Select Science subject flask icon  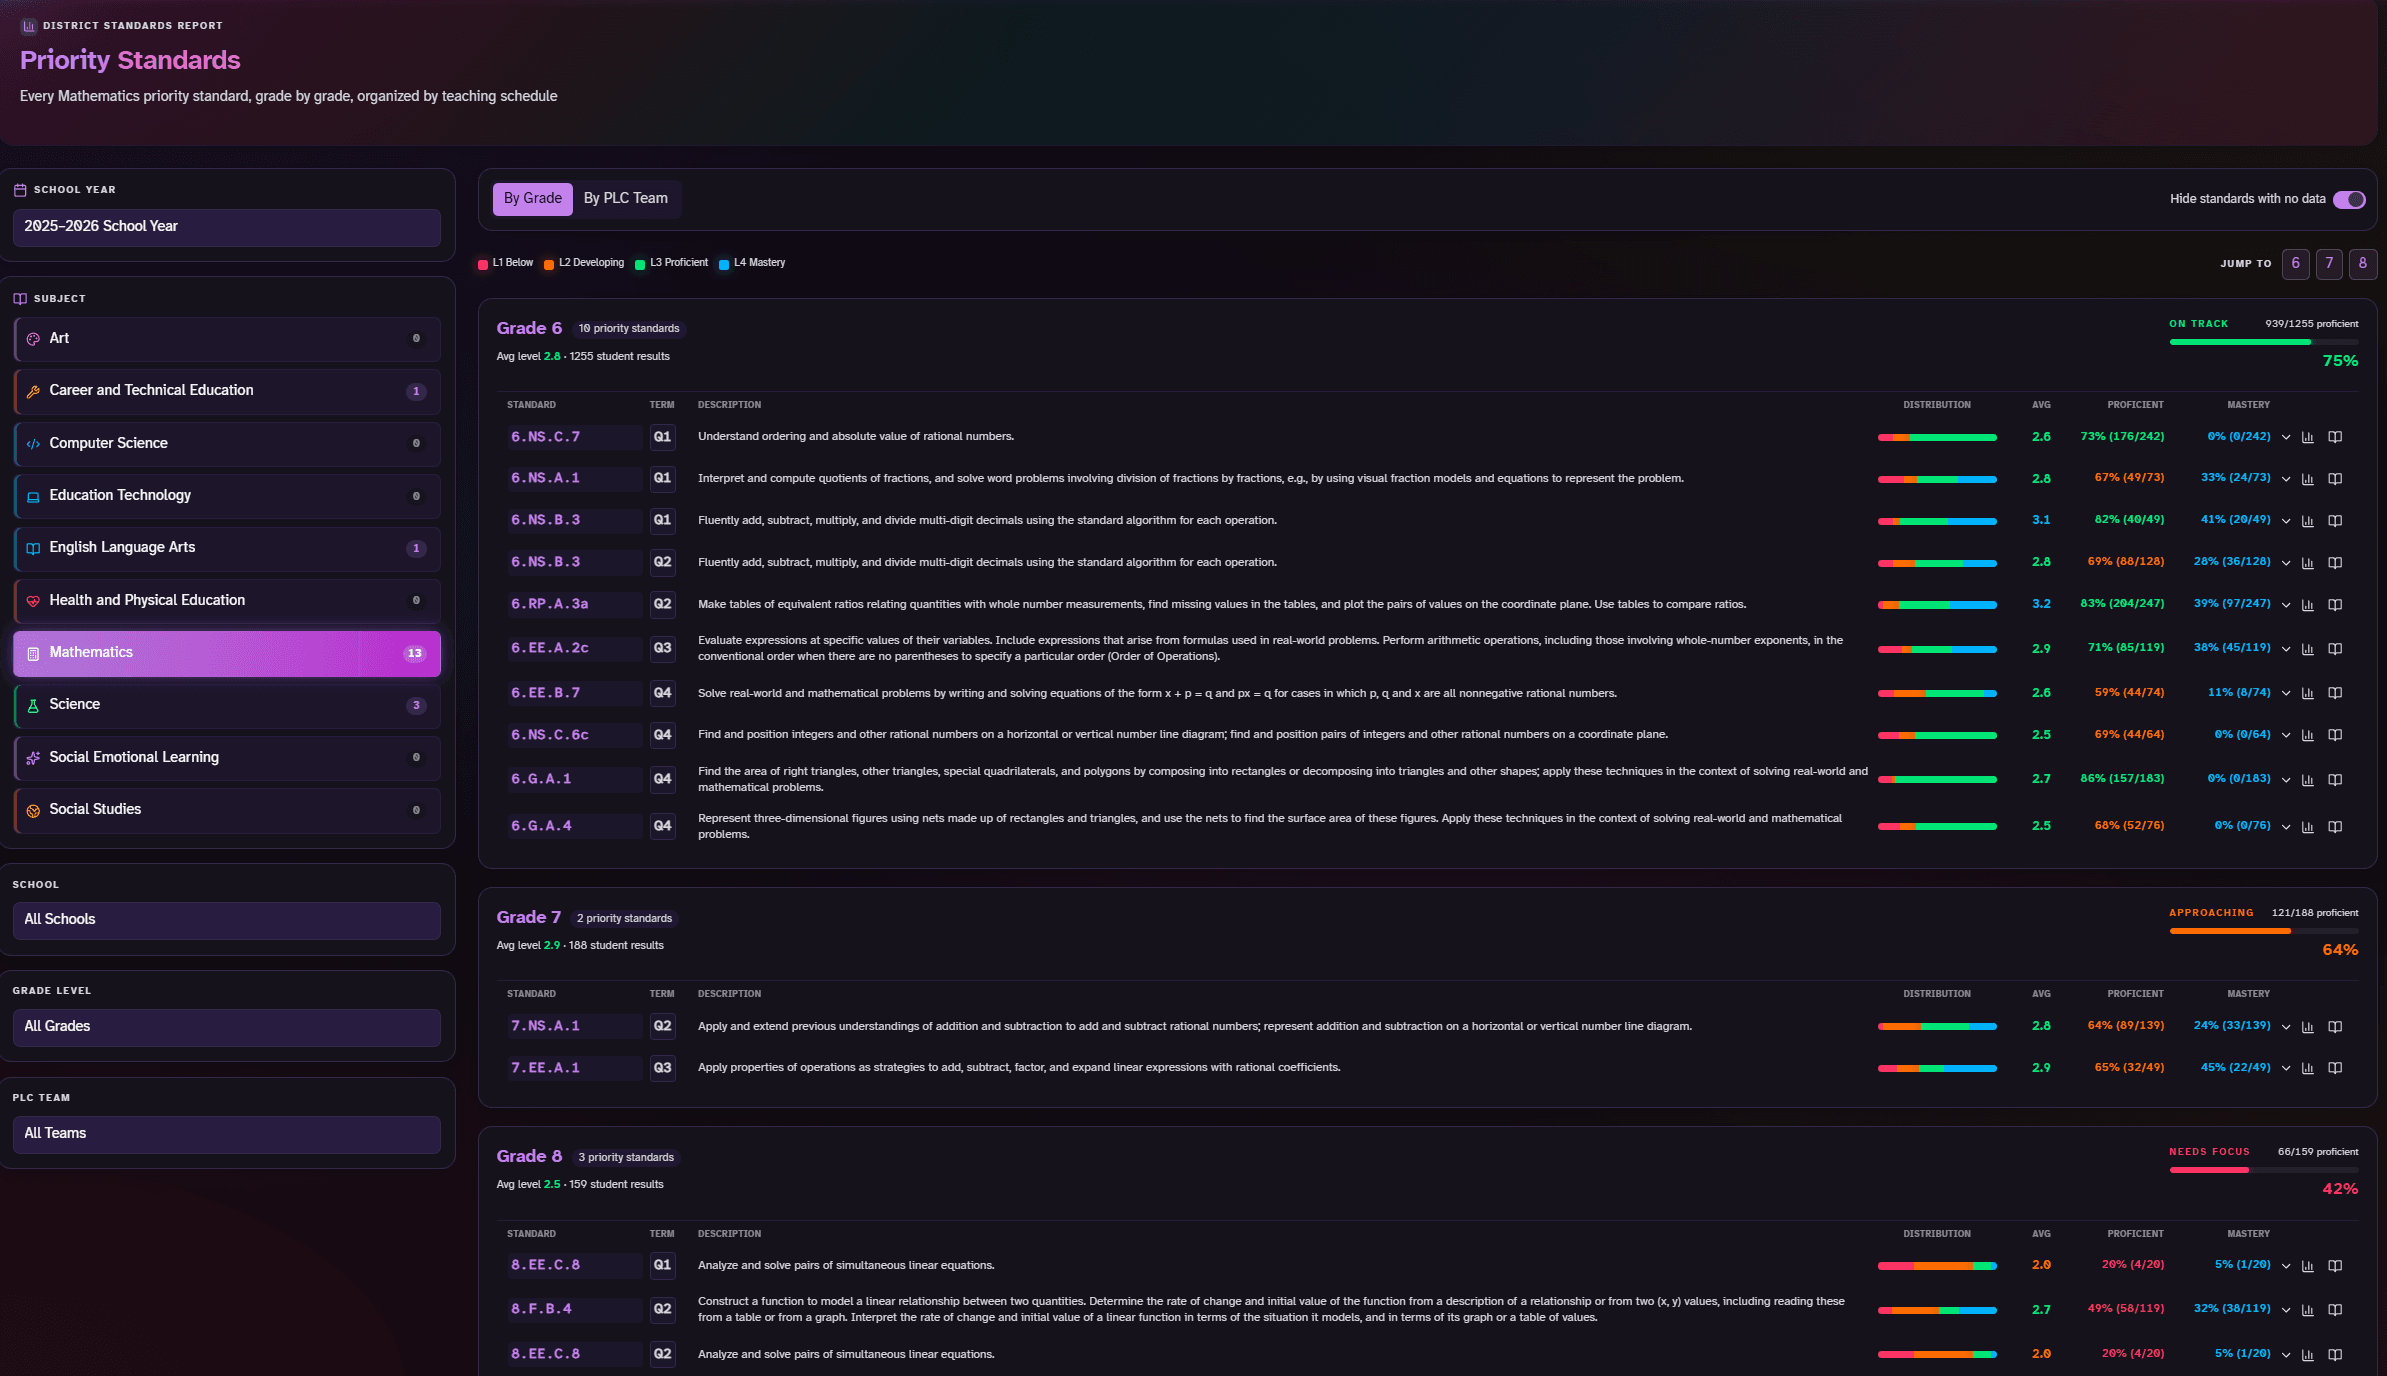pyautogui.click(x=33, y=705)
